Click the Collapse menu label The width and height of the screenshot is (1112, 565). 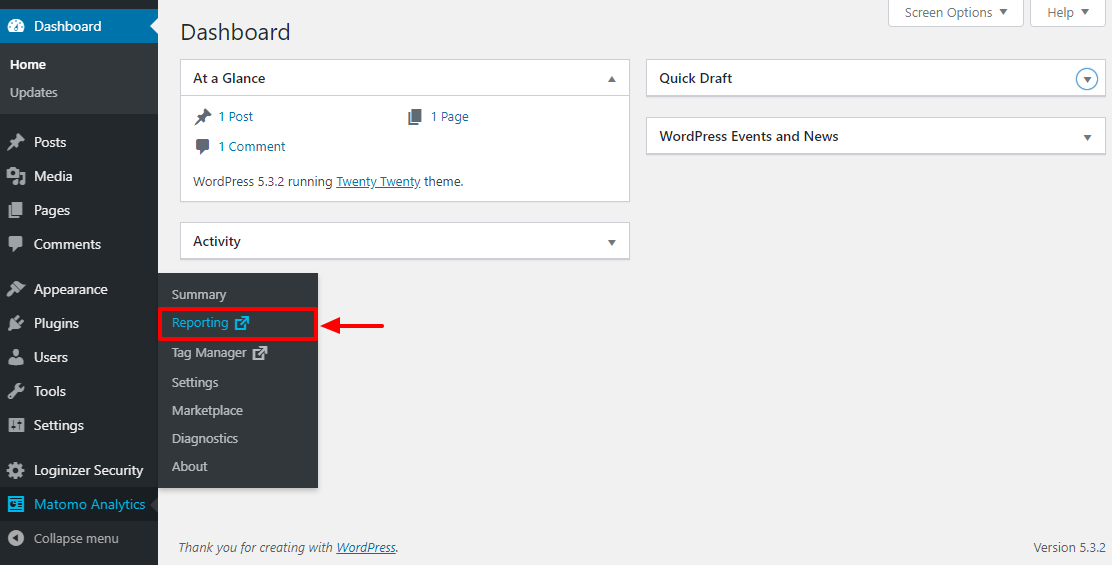(x=76, y=538)
